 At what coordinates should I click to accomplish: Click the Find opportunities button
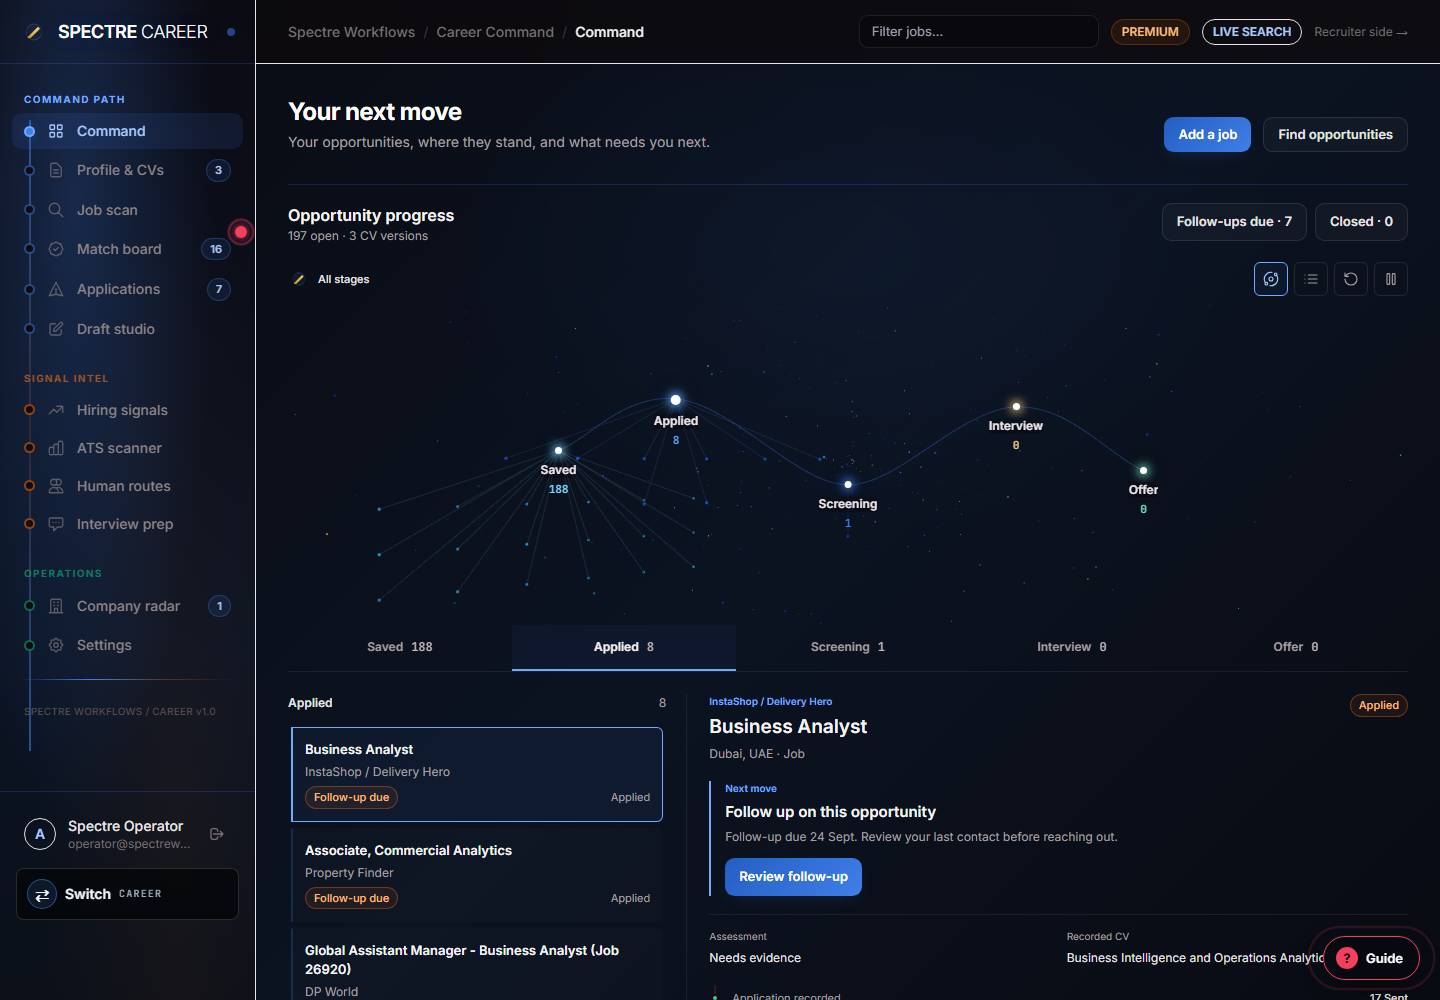coord(1335,135)
